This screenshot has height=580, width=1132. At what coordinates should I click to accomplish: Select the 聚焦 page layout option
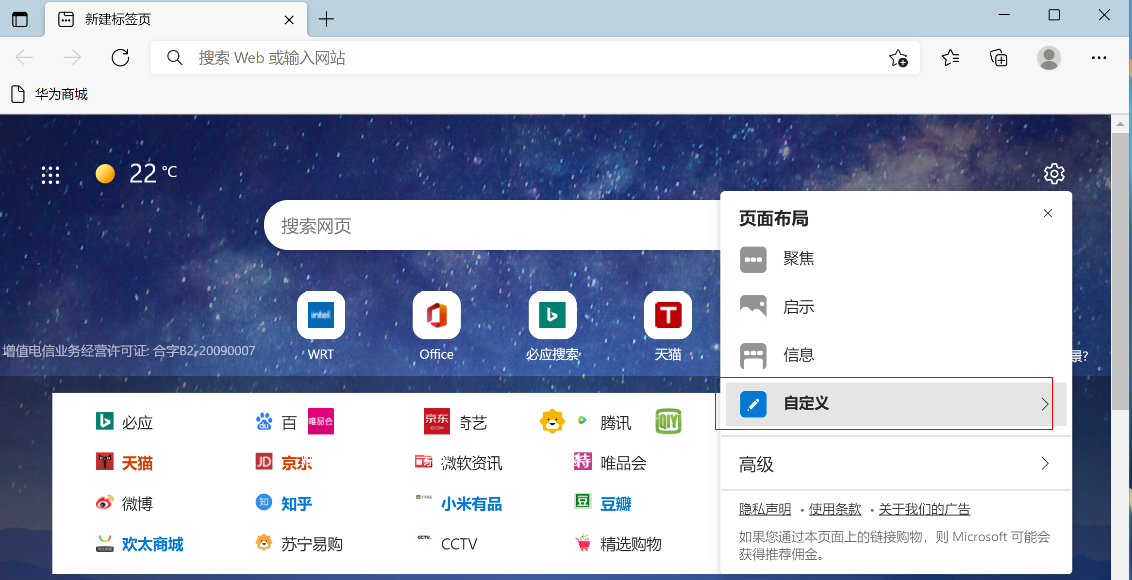[x=798, y=259]
